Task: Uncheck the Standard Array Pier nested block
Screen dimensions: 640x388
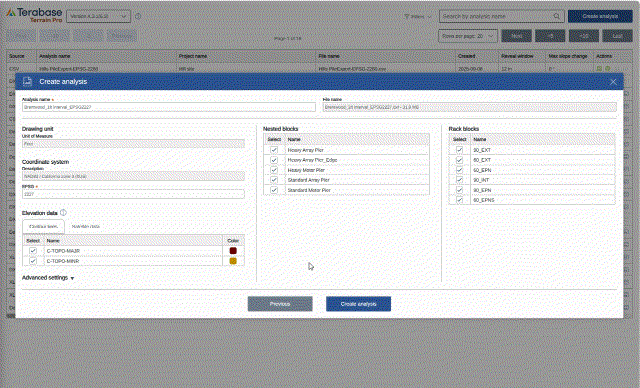Action: (274, 180)
